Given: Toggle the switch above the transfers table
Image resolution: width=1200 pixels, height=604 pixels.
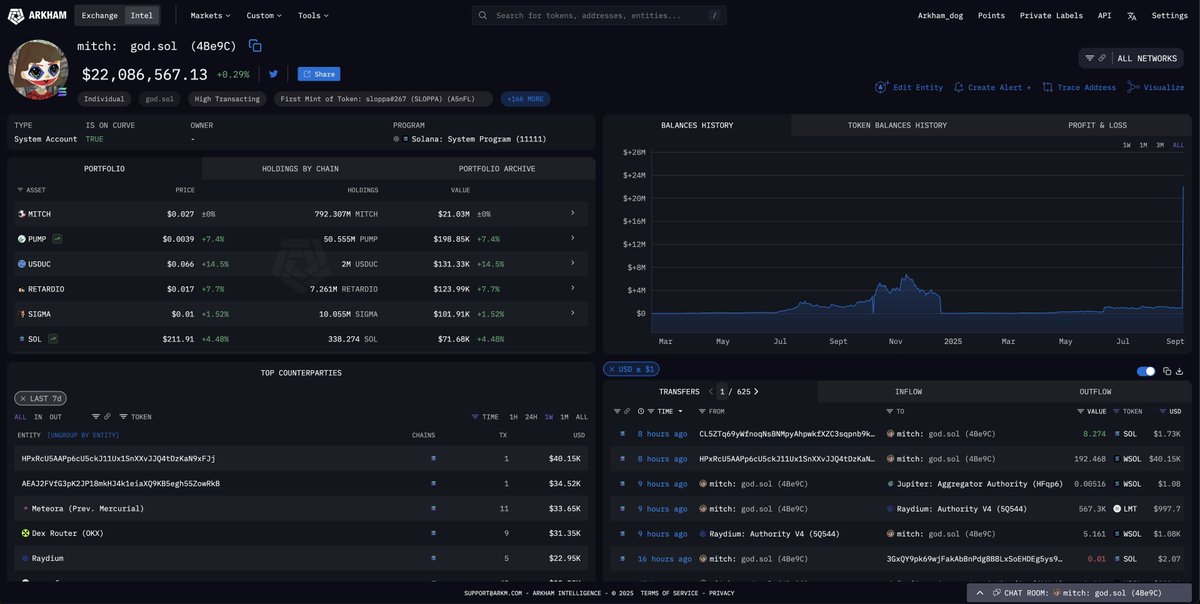Looking at the screenshot, I should pyautogui.click(x=1146, y=371).
